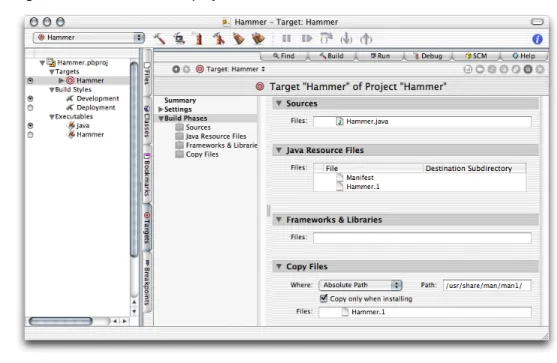This screenshot has width=557, height=363.
Task: Click the forward navigation arrow beside Target: Hammer
Action: coord(186,69)
